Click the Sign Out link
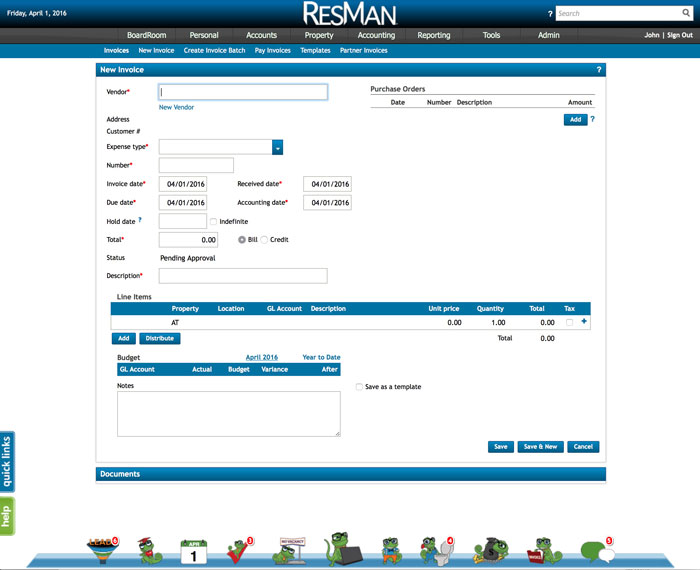This screenshot has width=700, height=570. click(x=680, y=35)
